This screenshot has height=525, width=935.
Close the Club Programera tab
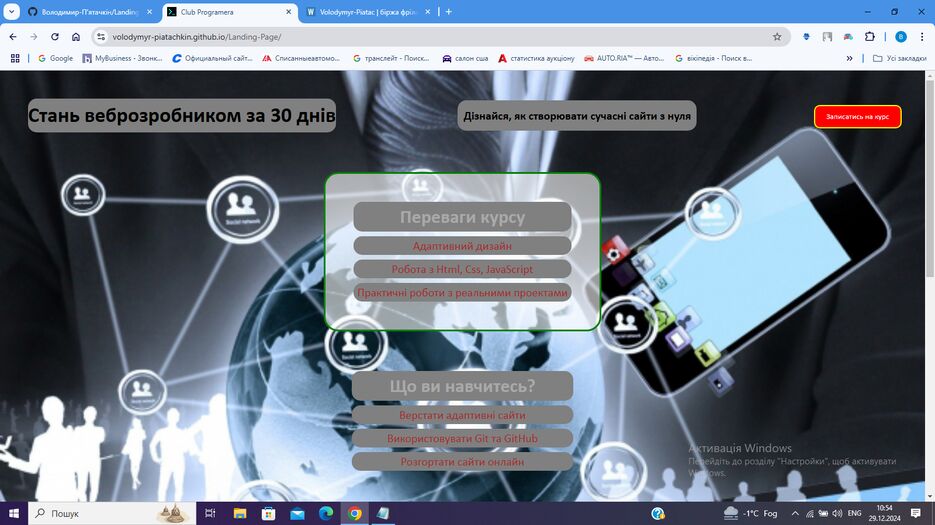click(289, 12)
